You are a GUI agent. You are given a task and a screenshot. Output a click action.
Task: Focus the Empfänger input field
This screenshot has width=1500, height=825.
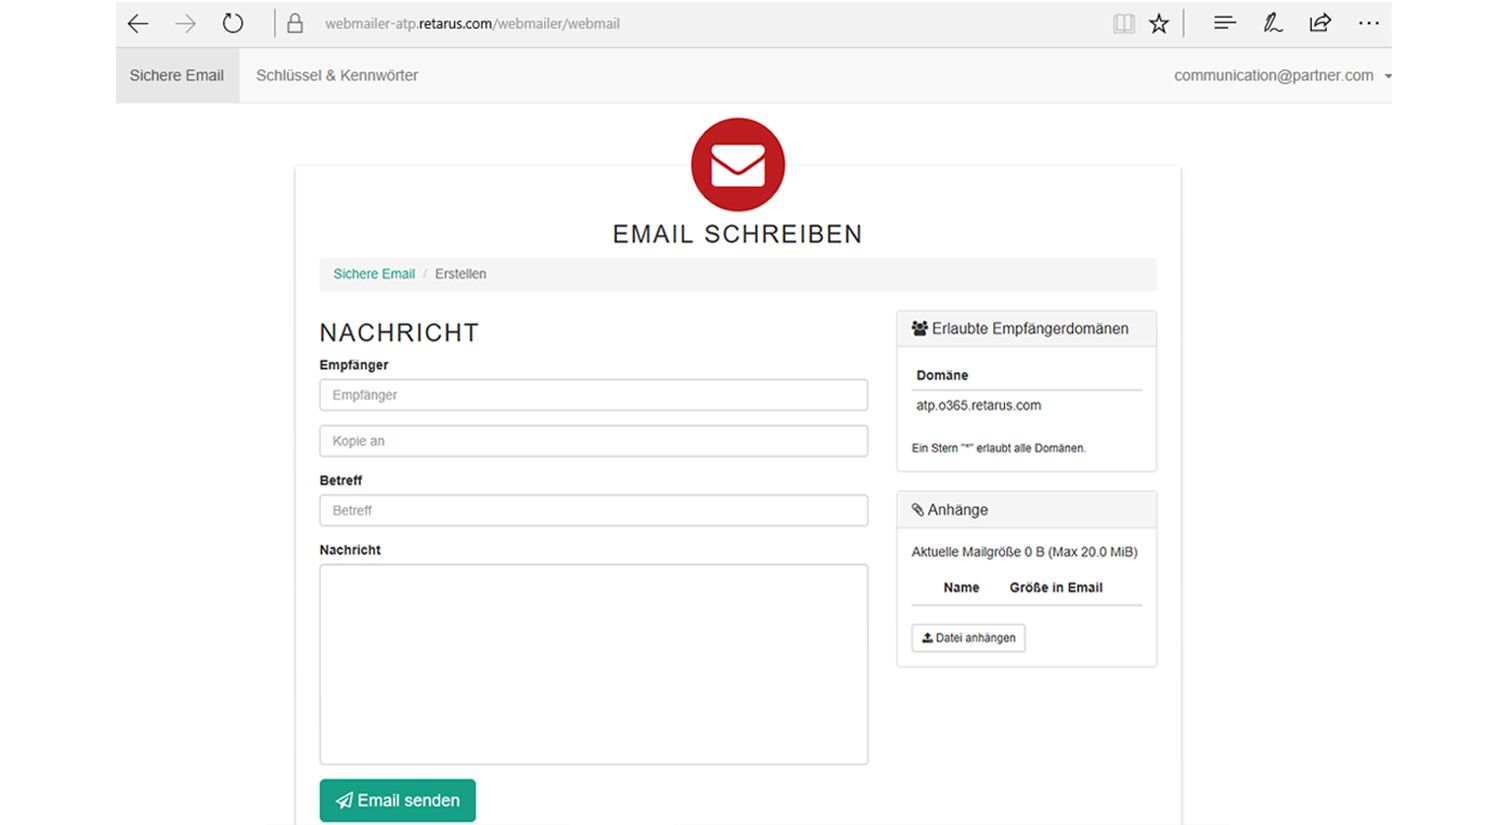594,395
